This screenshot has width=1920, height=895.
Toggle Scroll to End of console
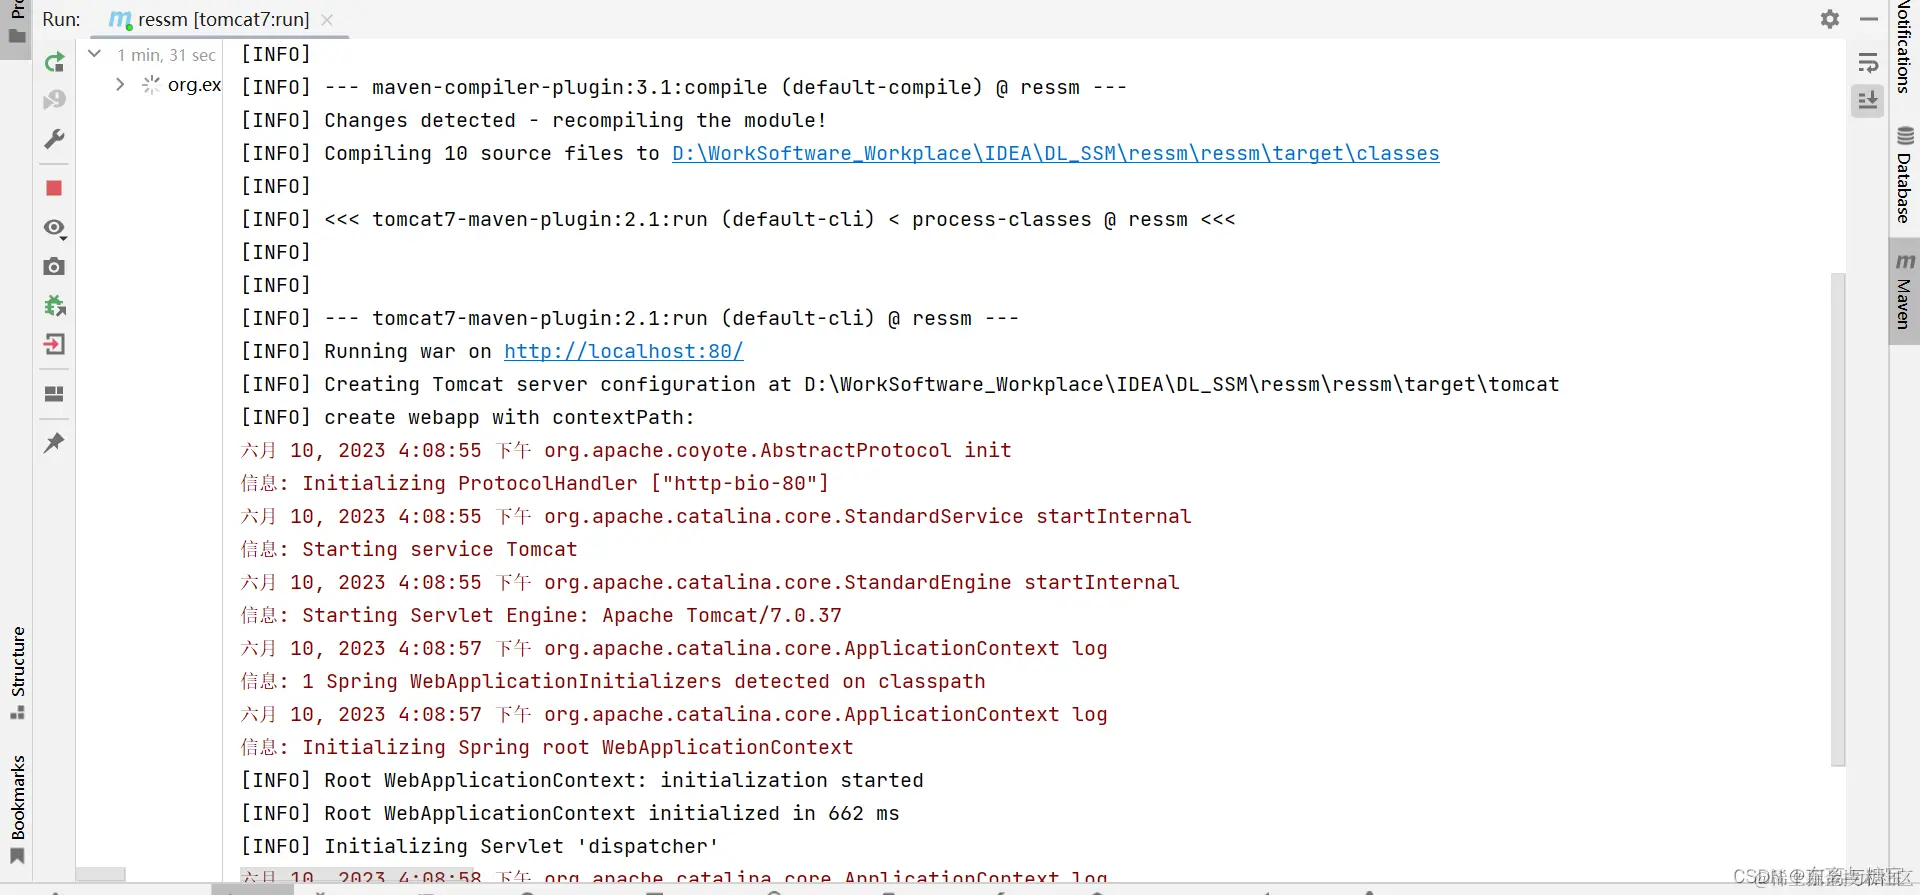point(1868,100)
